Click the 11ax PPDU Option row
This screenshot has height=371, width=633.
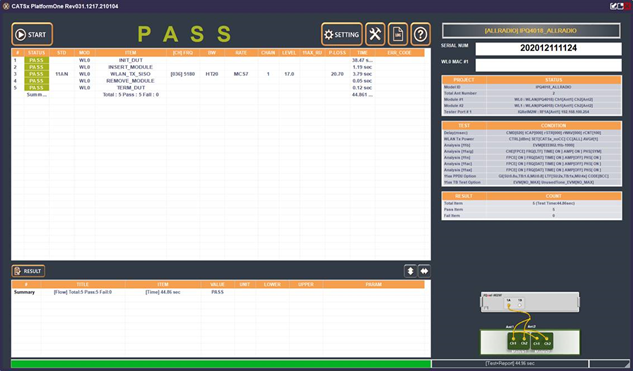532,176
